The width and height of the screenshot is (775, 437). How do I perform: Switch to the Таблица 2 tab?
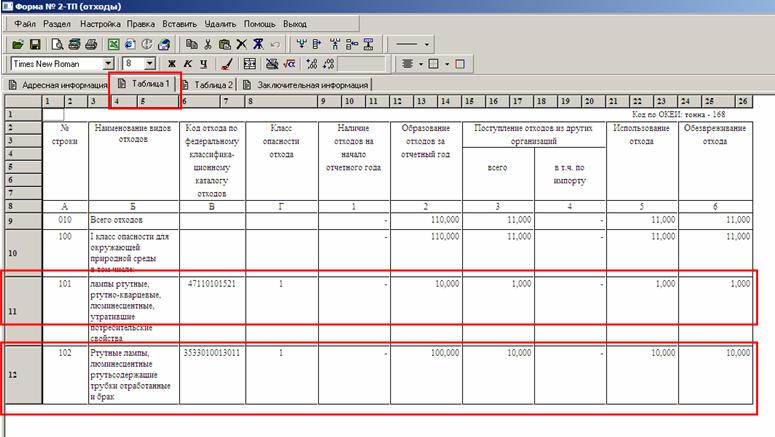pyautogui.click(x=209, y=85)
